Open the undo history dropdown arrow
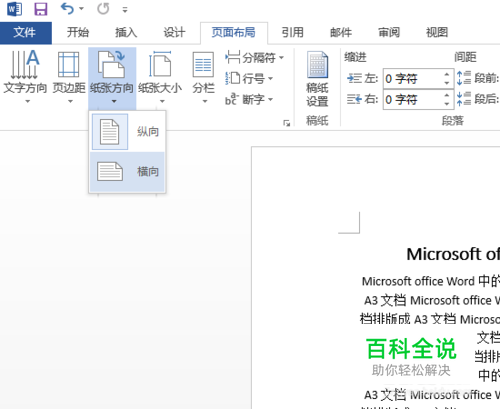 (82, 9)
